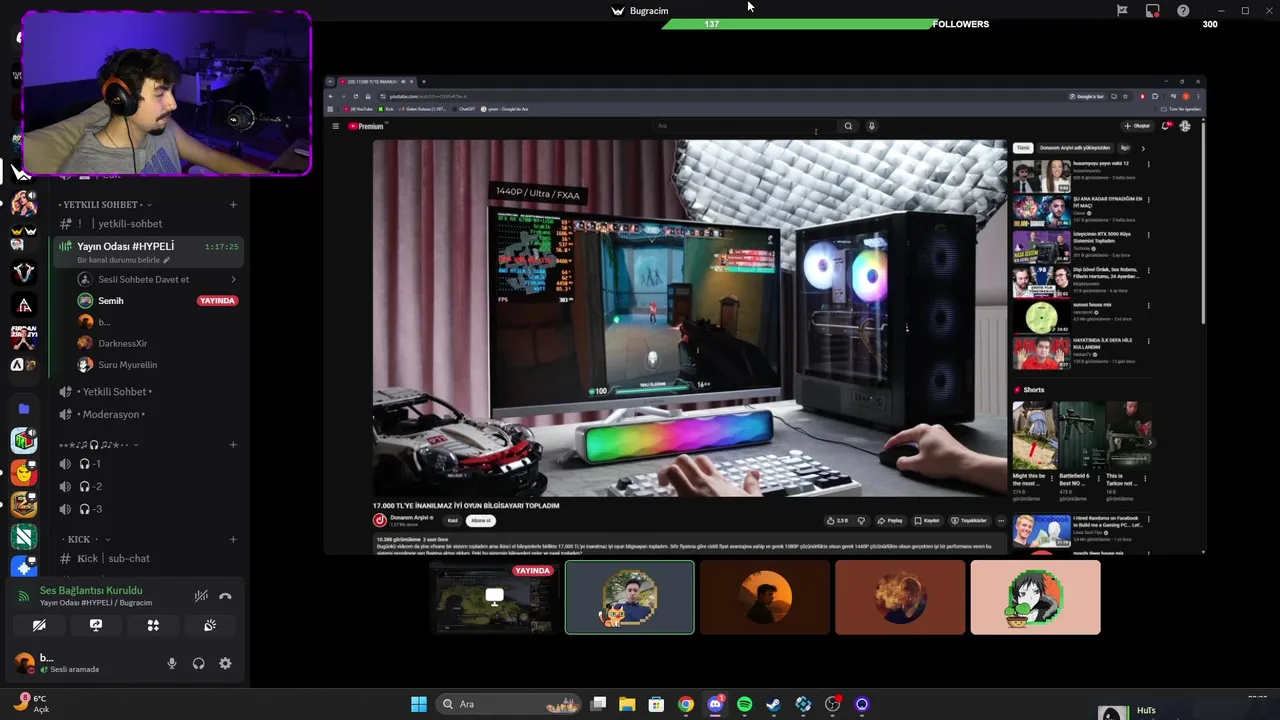Open File Explorer from the taskbar
The height and width of the screenshot is (720, 1280).
pos(627,704)
